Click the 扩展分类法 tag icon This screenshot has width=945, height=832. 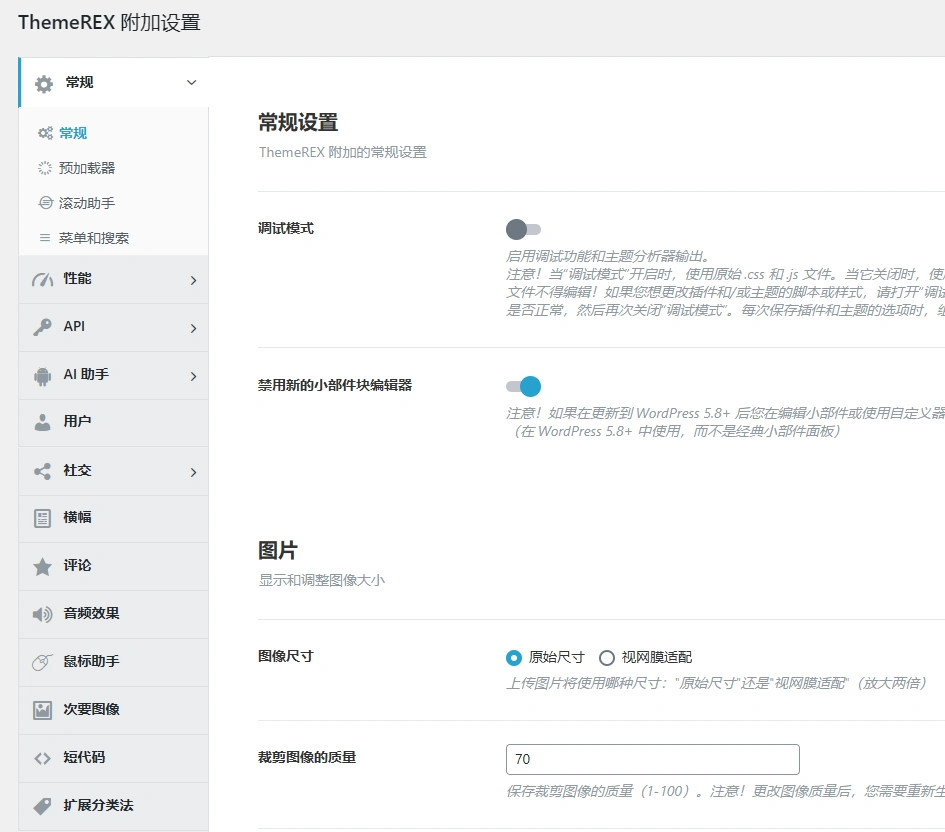[44, 805]
